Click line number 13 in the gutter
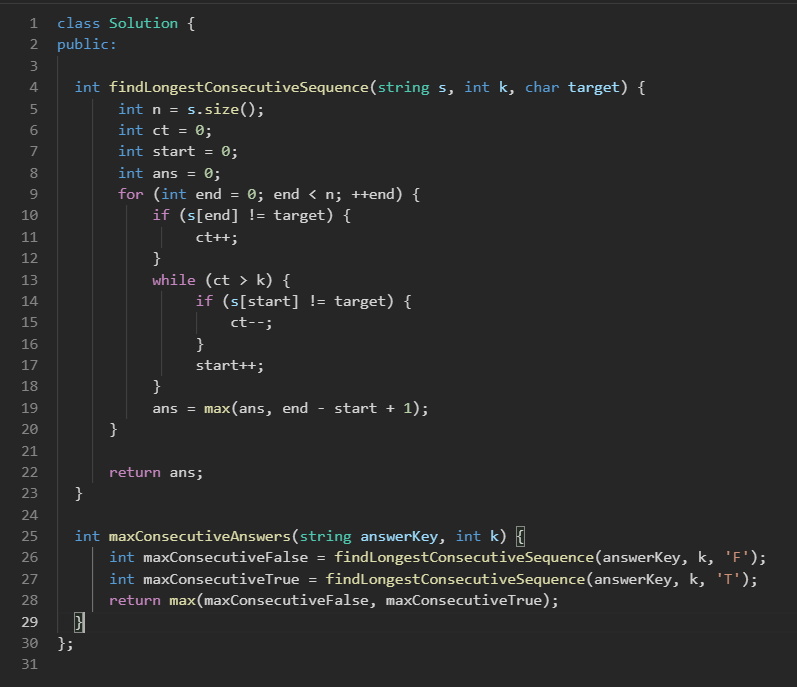797x687 pixels. tap(29, 280)
